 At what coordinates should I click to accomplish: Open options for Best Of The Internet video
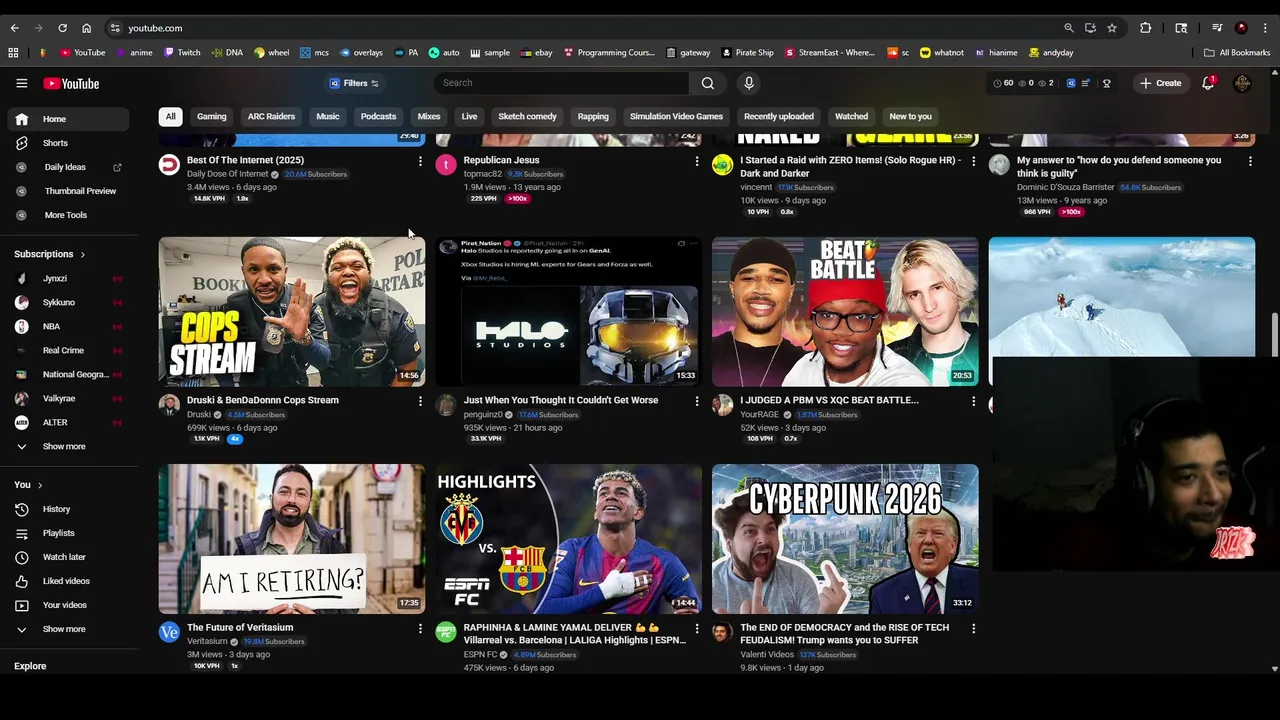(420, 161)
